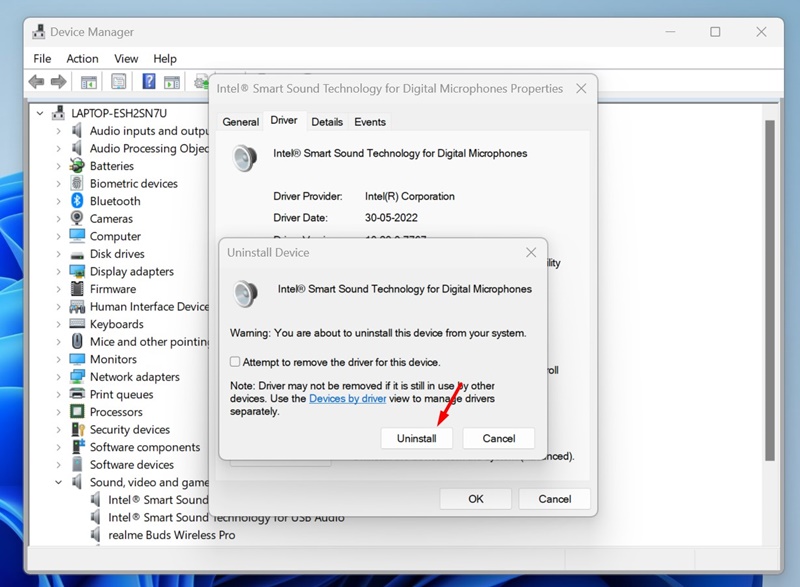Open the File menu
This screenshot has width=800, height=587.
click(x=42, y=59)
